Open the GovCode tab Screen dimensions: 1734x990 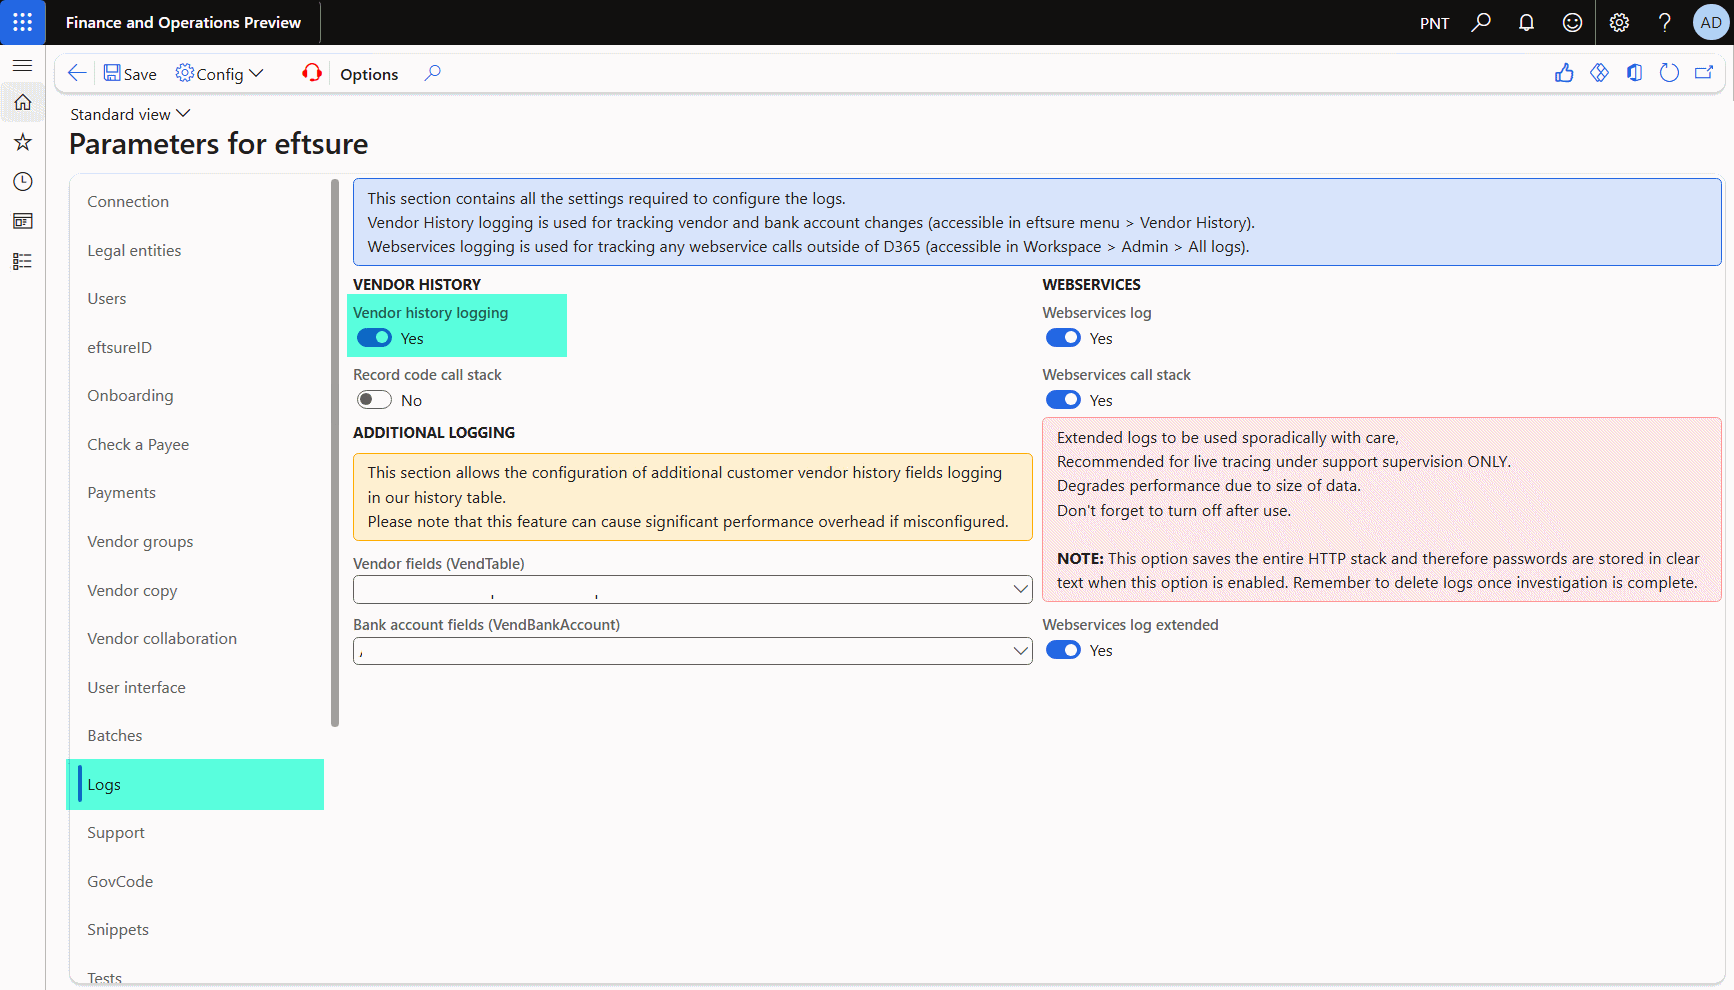coord(120,881)
